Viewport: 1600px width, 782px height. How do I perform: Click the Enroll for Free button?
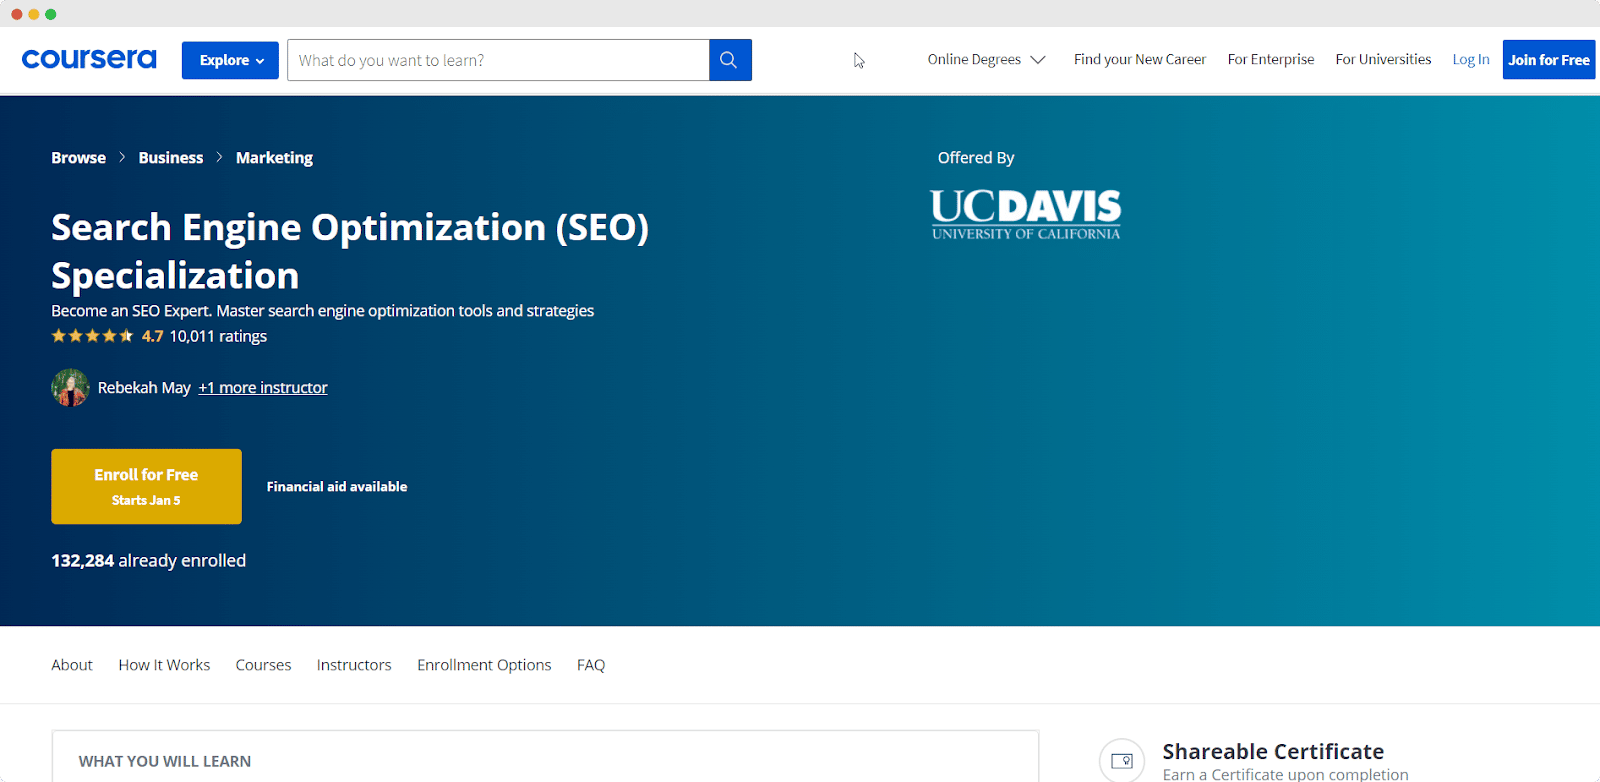(146, 486)
